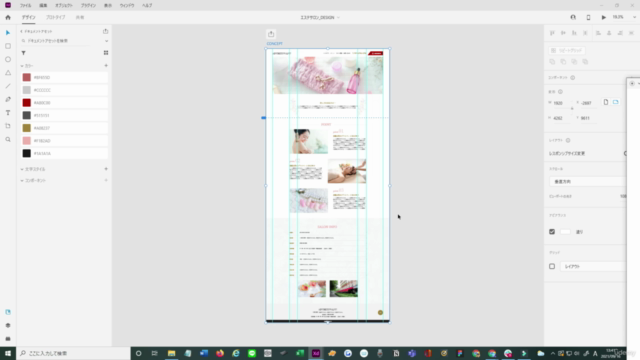
Task: Open the asset search options chevron
Action: coord(106,41)
